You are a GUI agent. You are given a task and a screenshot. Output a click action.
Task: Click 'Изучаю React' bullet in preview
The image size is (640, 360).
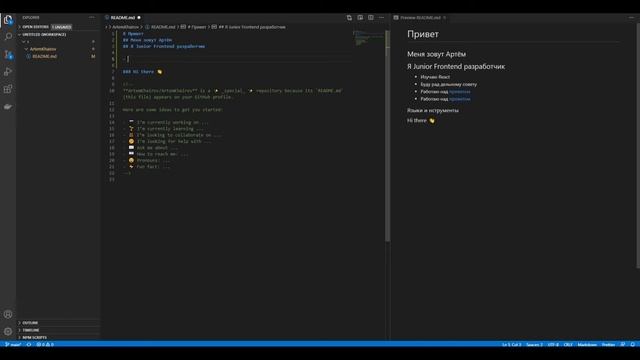coord(435,77)
